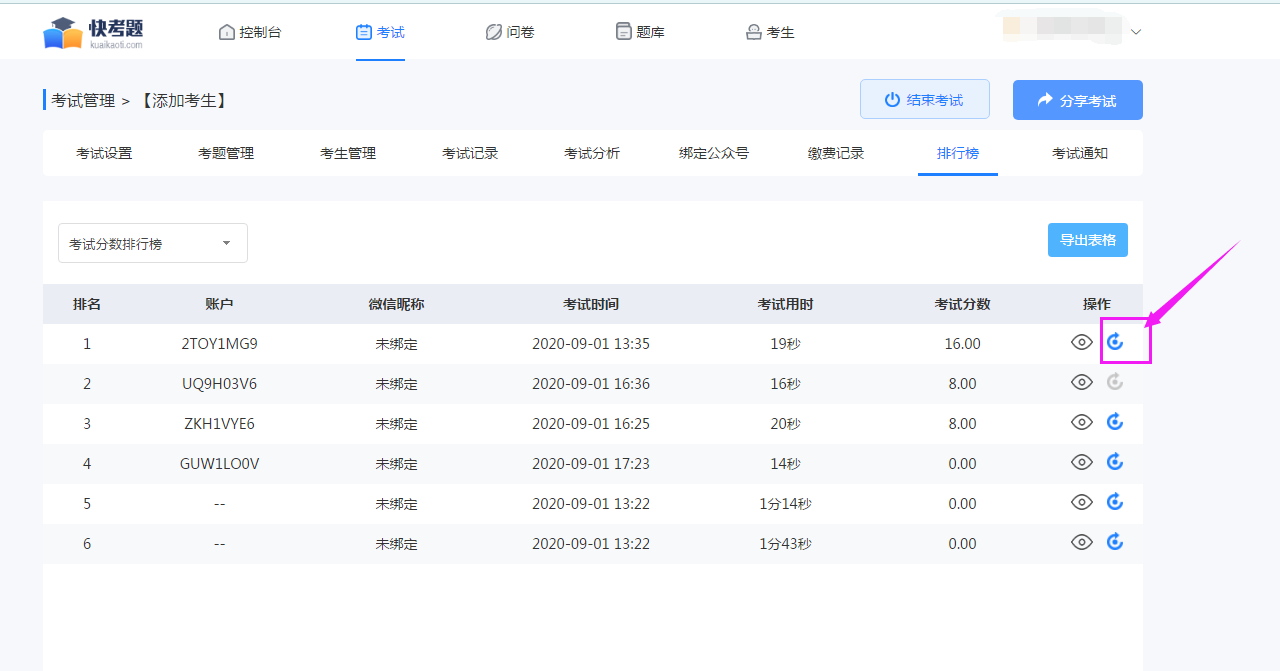Click the score 16.00 cell
Viewport: 1280px width, 671px height.
coord(962,344)
